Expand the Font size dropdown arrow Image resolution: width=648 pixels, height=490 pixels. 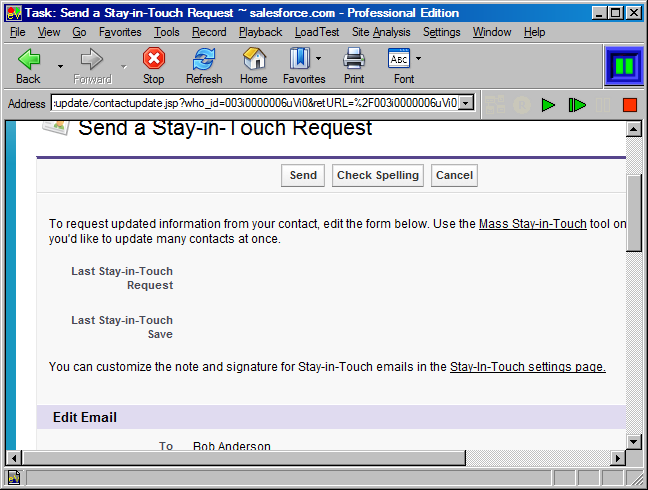[418, 59]
